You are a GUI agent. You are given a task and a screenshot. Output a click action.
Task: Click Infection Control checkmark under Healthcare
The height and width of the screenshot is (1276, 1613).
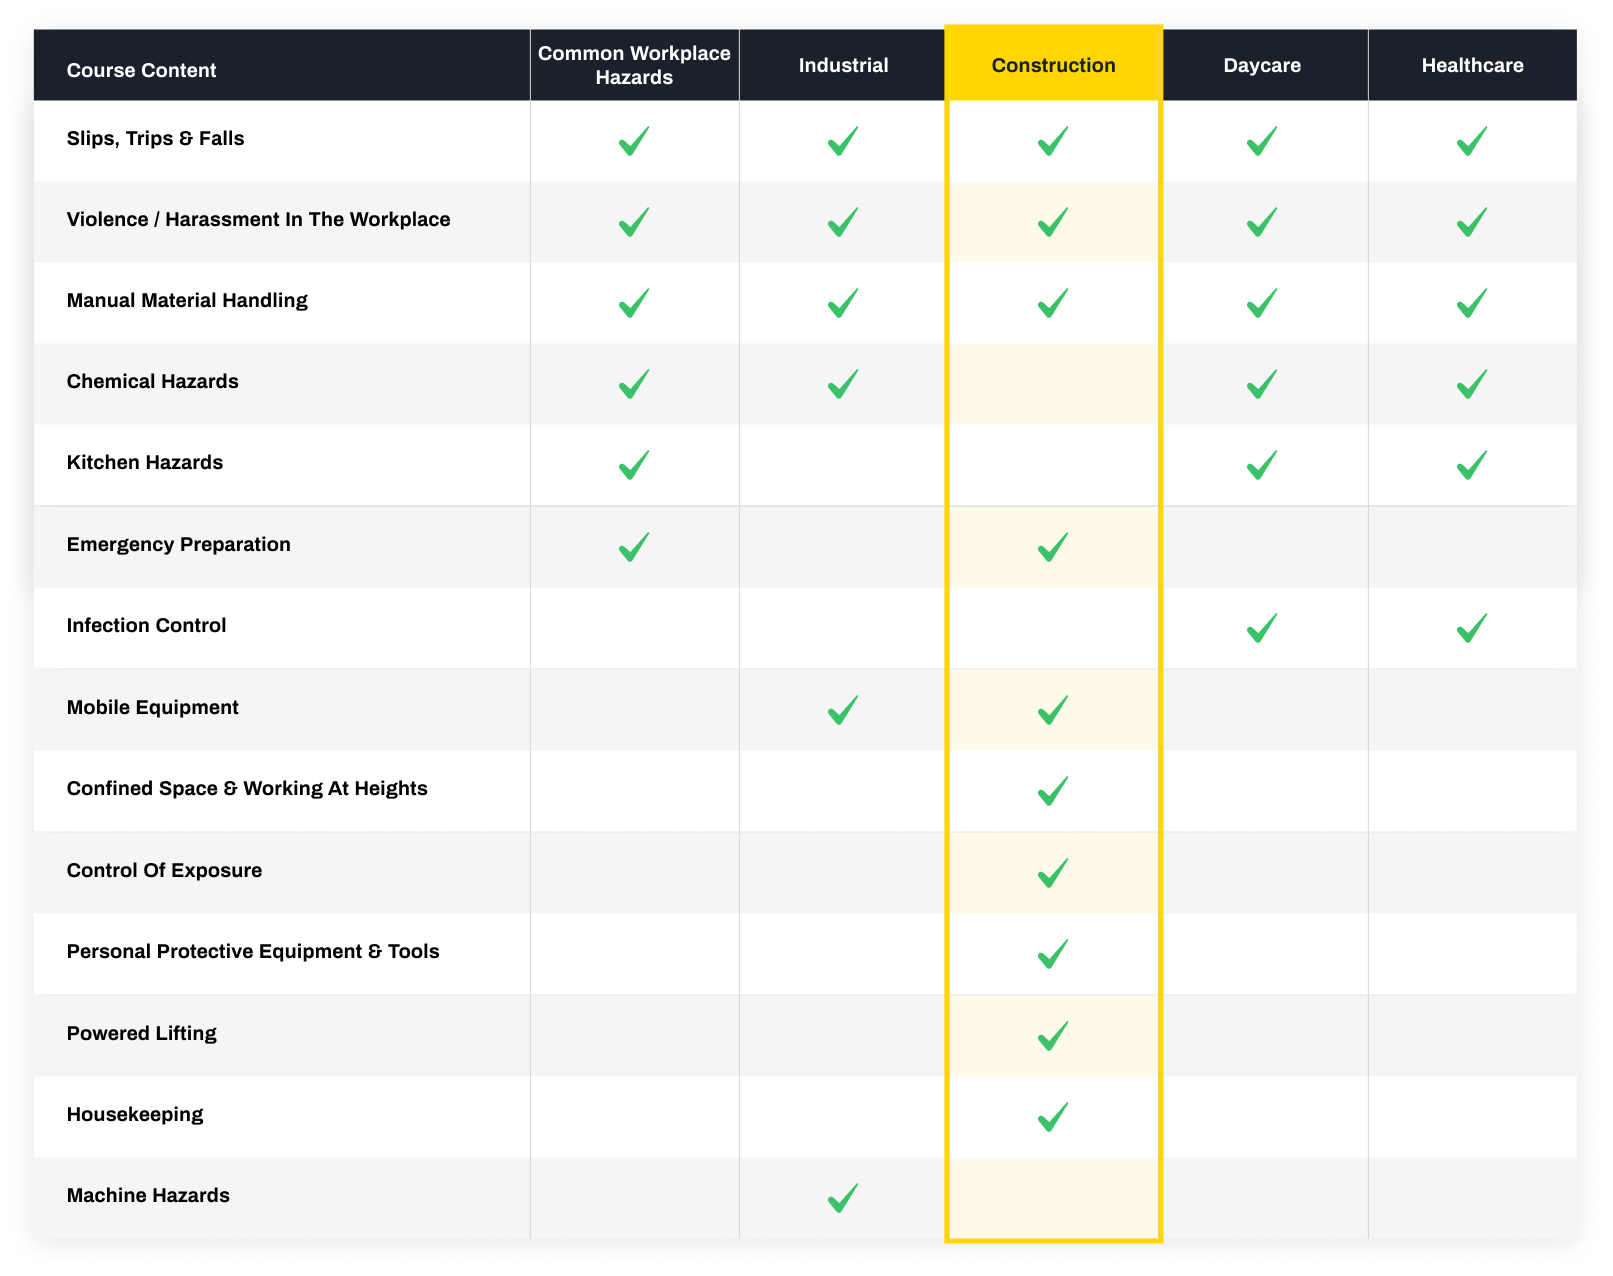point(1471,628)
